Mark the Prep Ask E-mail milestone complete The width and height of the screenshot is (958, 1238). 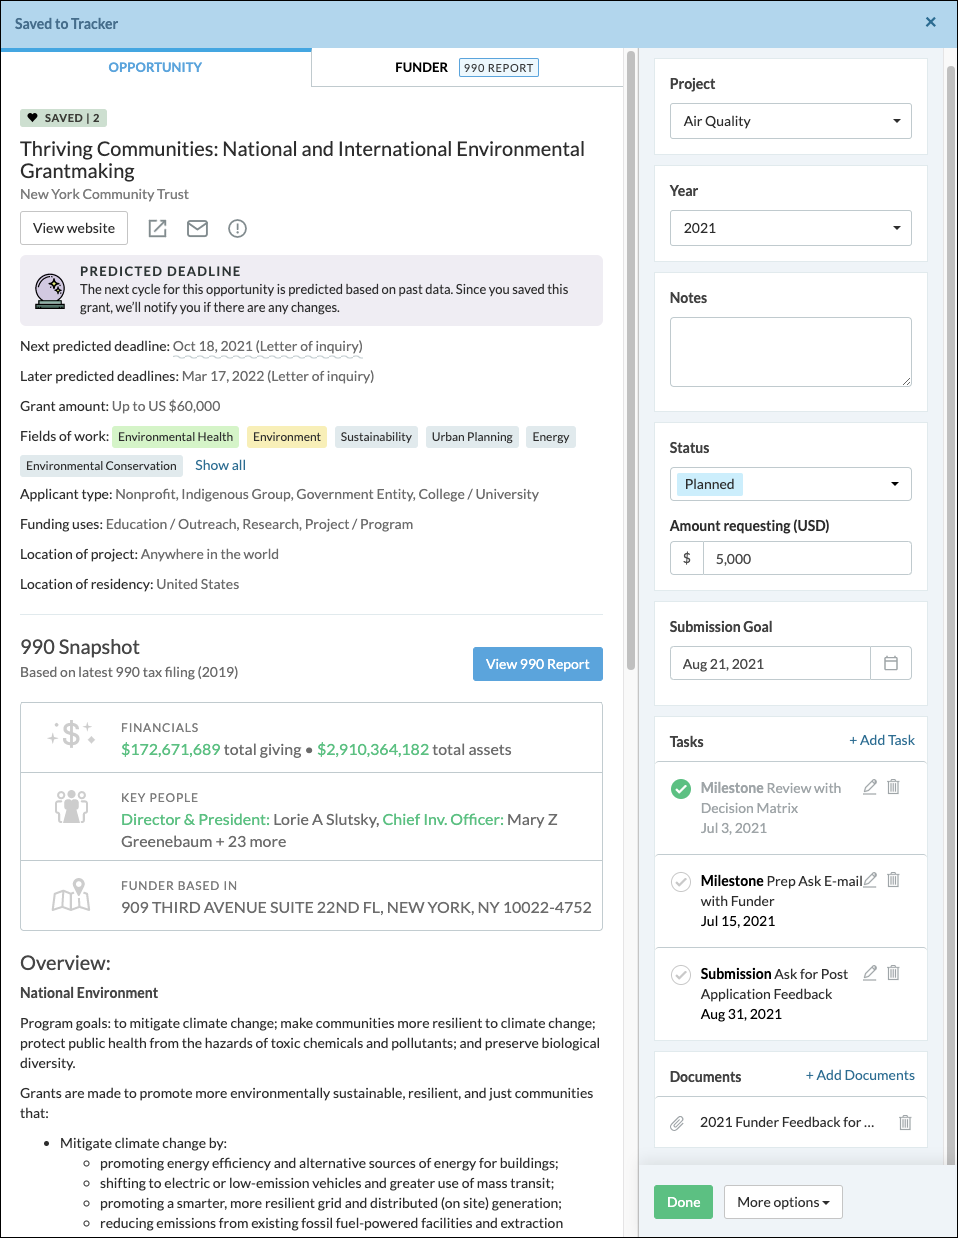(681, 881)
